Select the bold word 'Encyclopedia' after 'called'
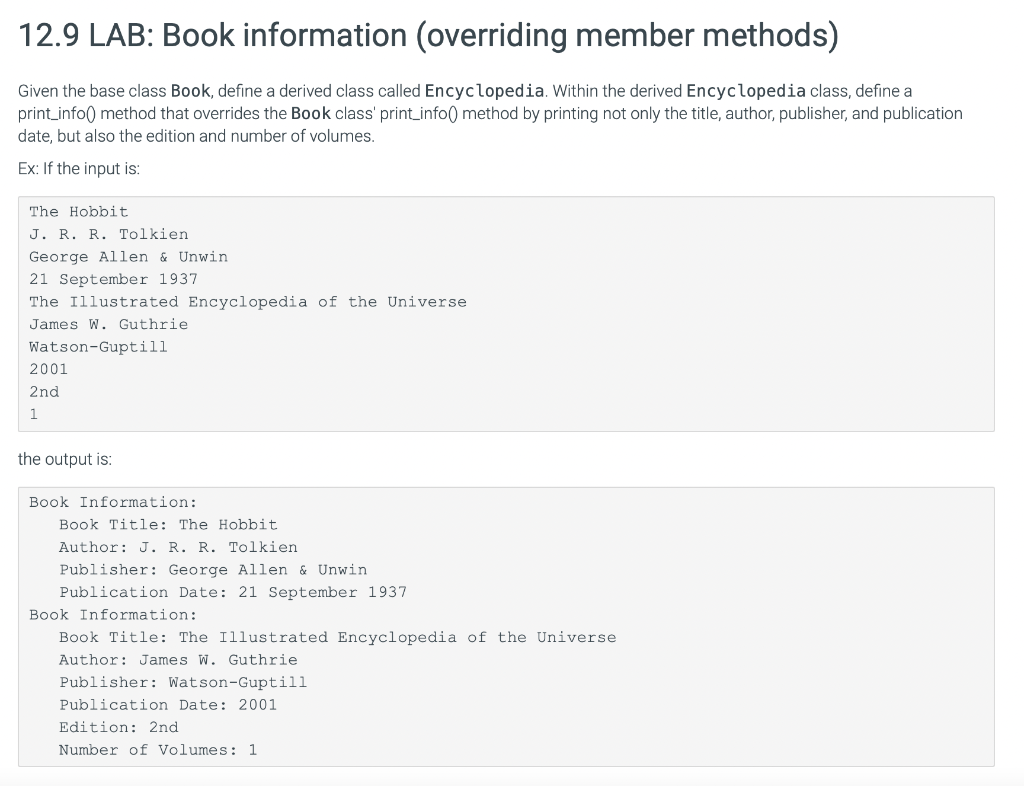 point(484,91)
